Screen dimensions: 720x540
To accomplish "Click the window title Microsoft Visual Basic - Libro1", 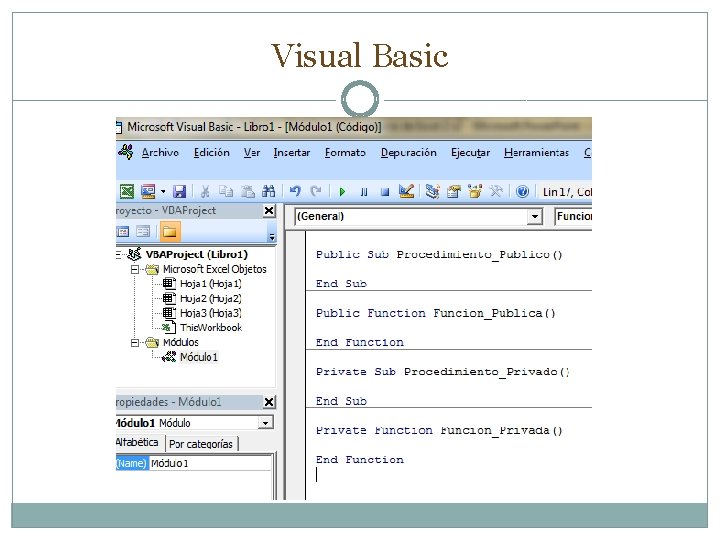I will (x=254, y=127).
